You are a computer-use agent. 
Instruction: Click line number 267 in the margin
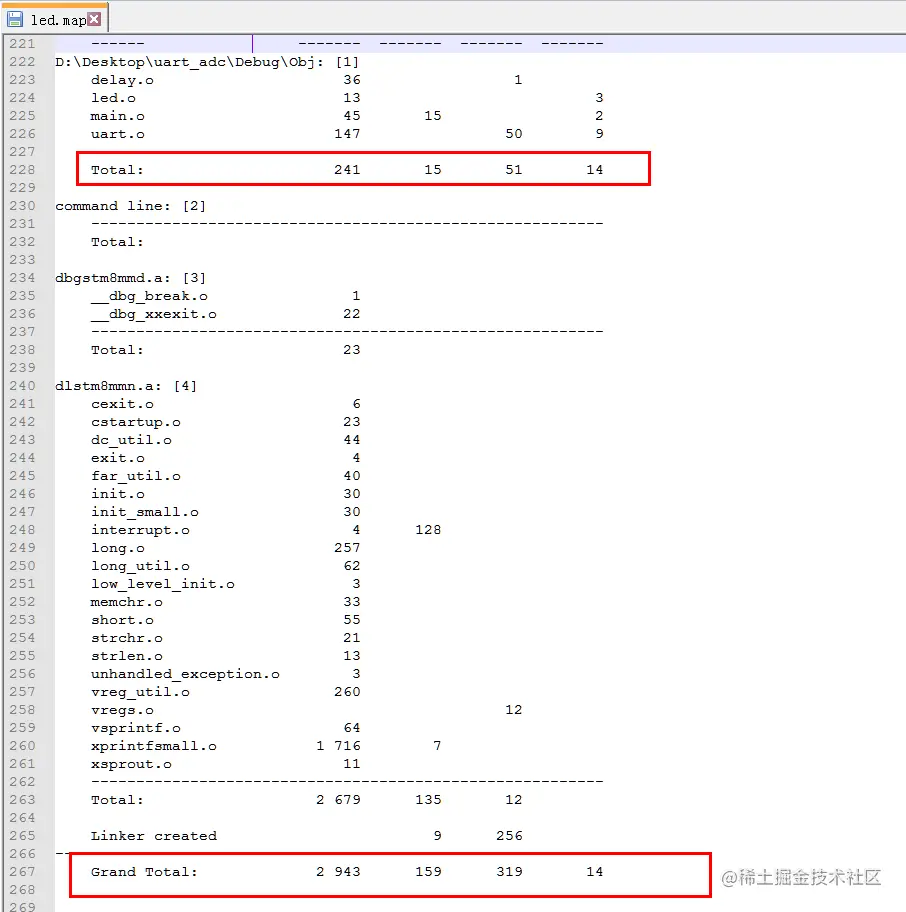point(22,871)
